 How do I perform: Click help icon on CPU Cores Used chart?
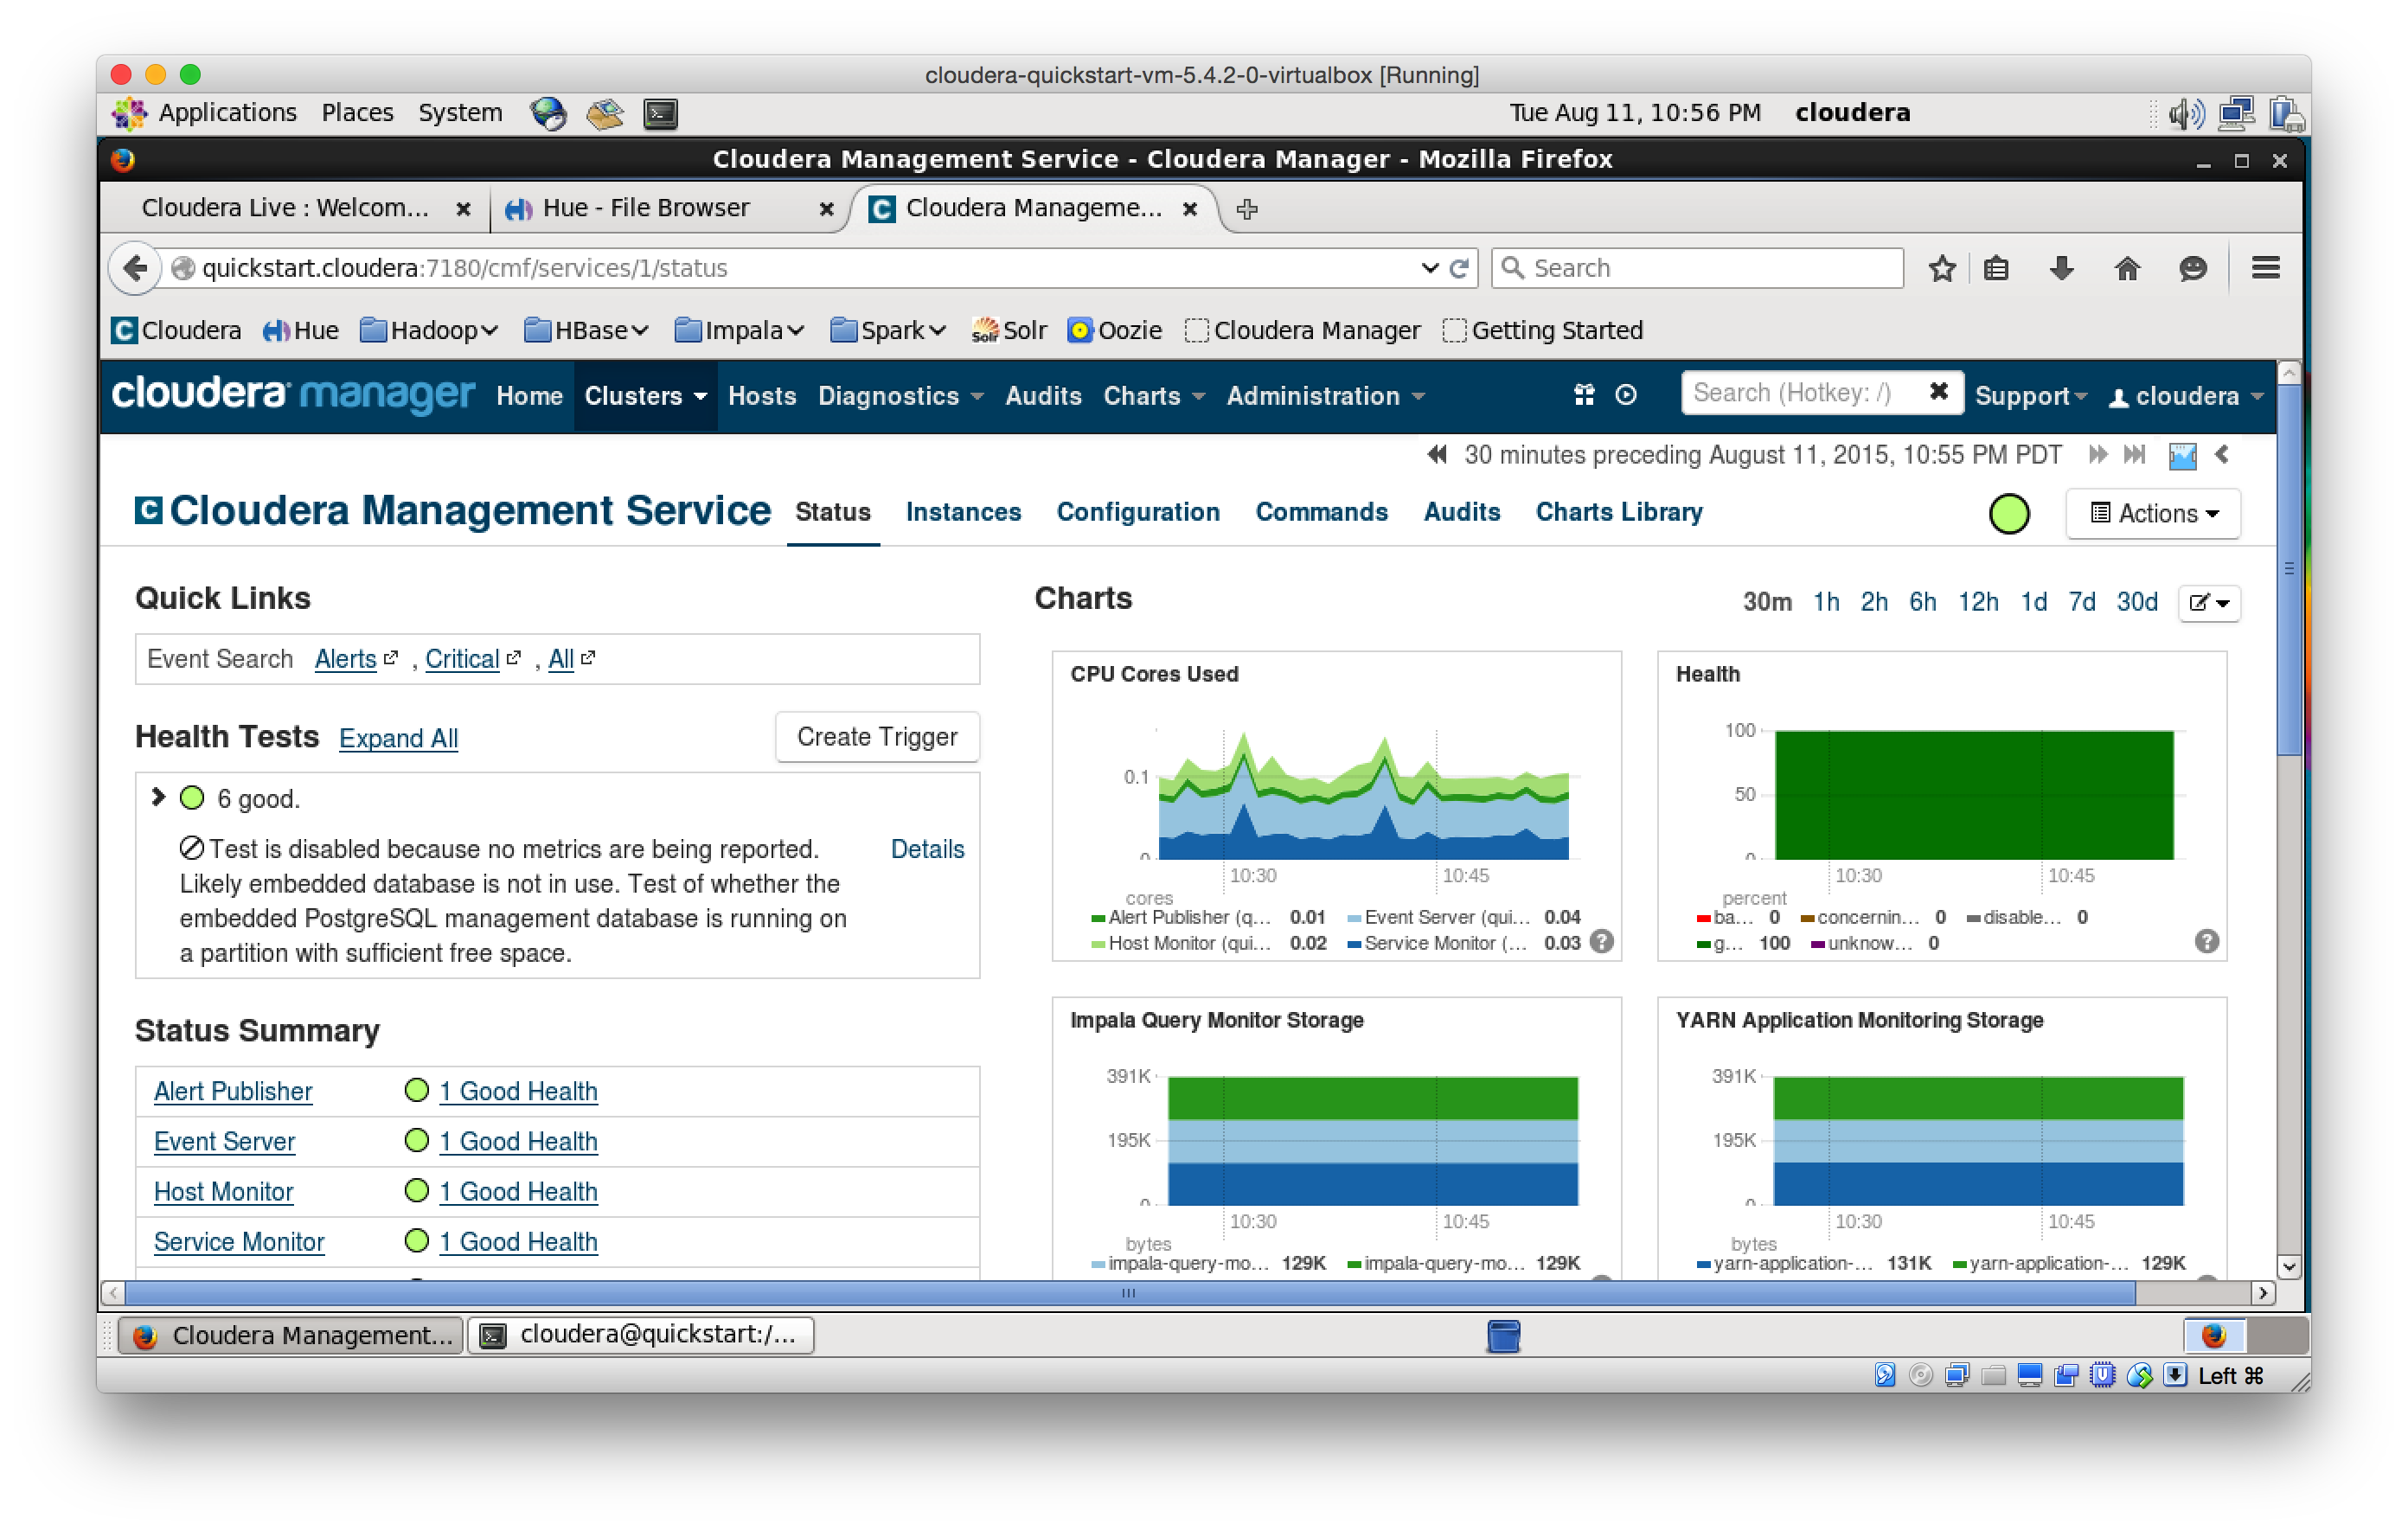1601,941
